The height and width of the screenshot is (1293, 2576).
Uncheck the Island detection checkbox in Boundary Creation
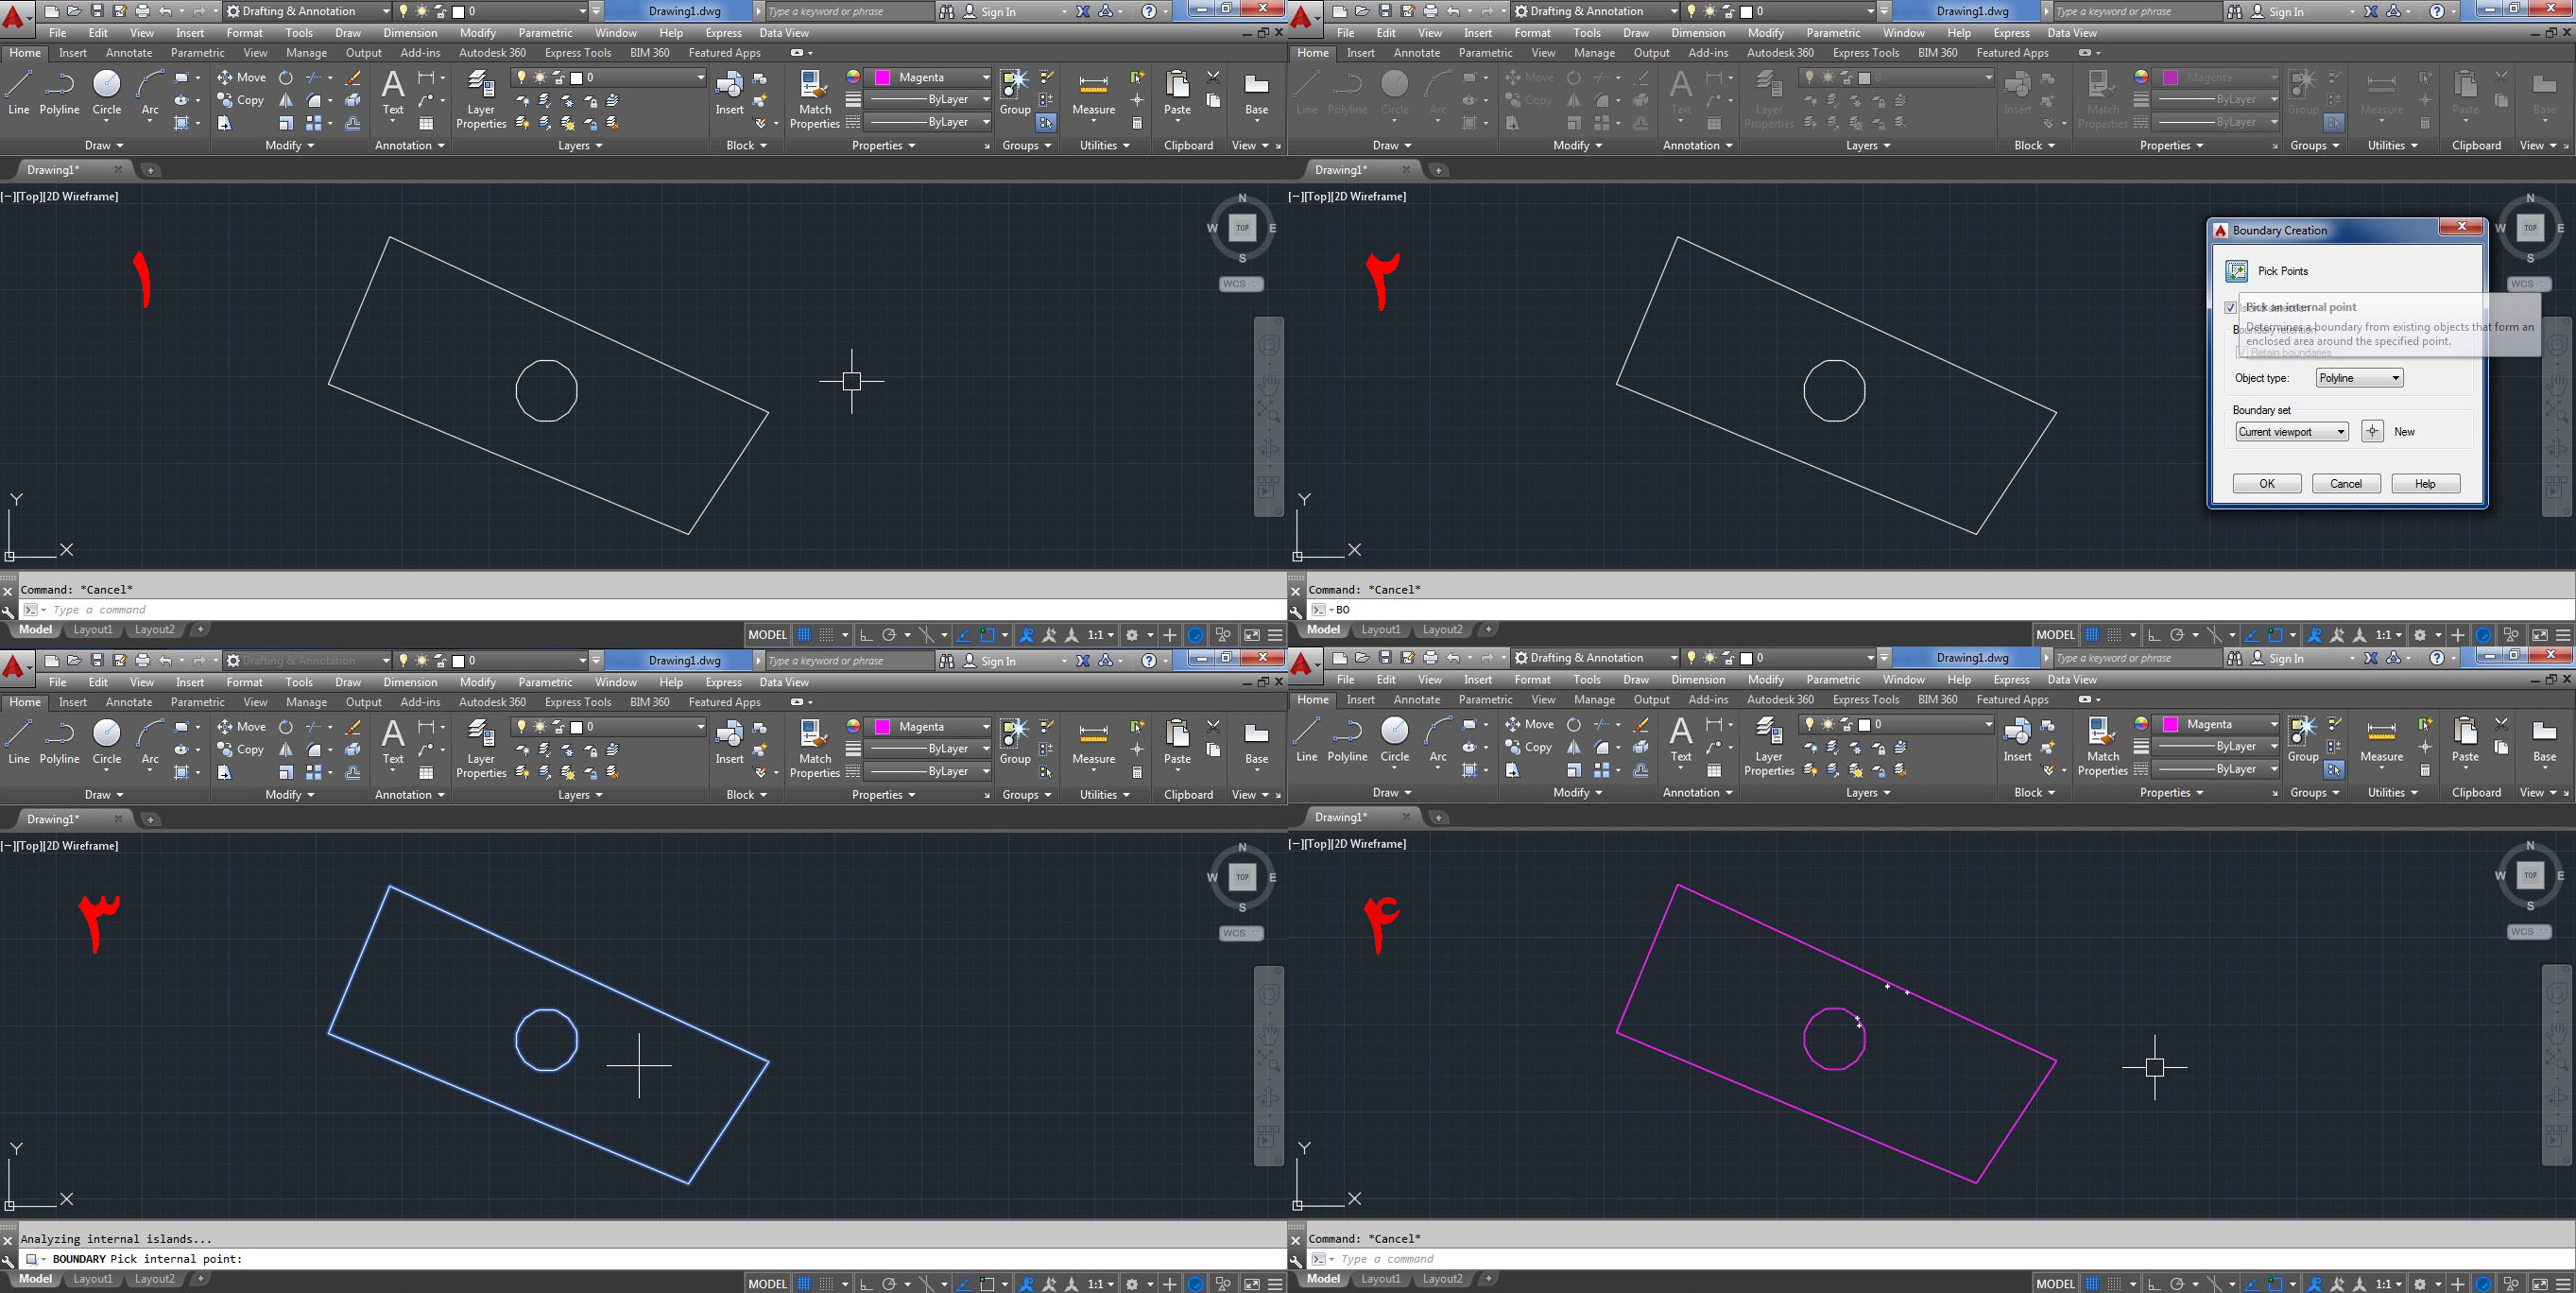(x=2230, y=307)
